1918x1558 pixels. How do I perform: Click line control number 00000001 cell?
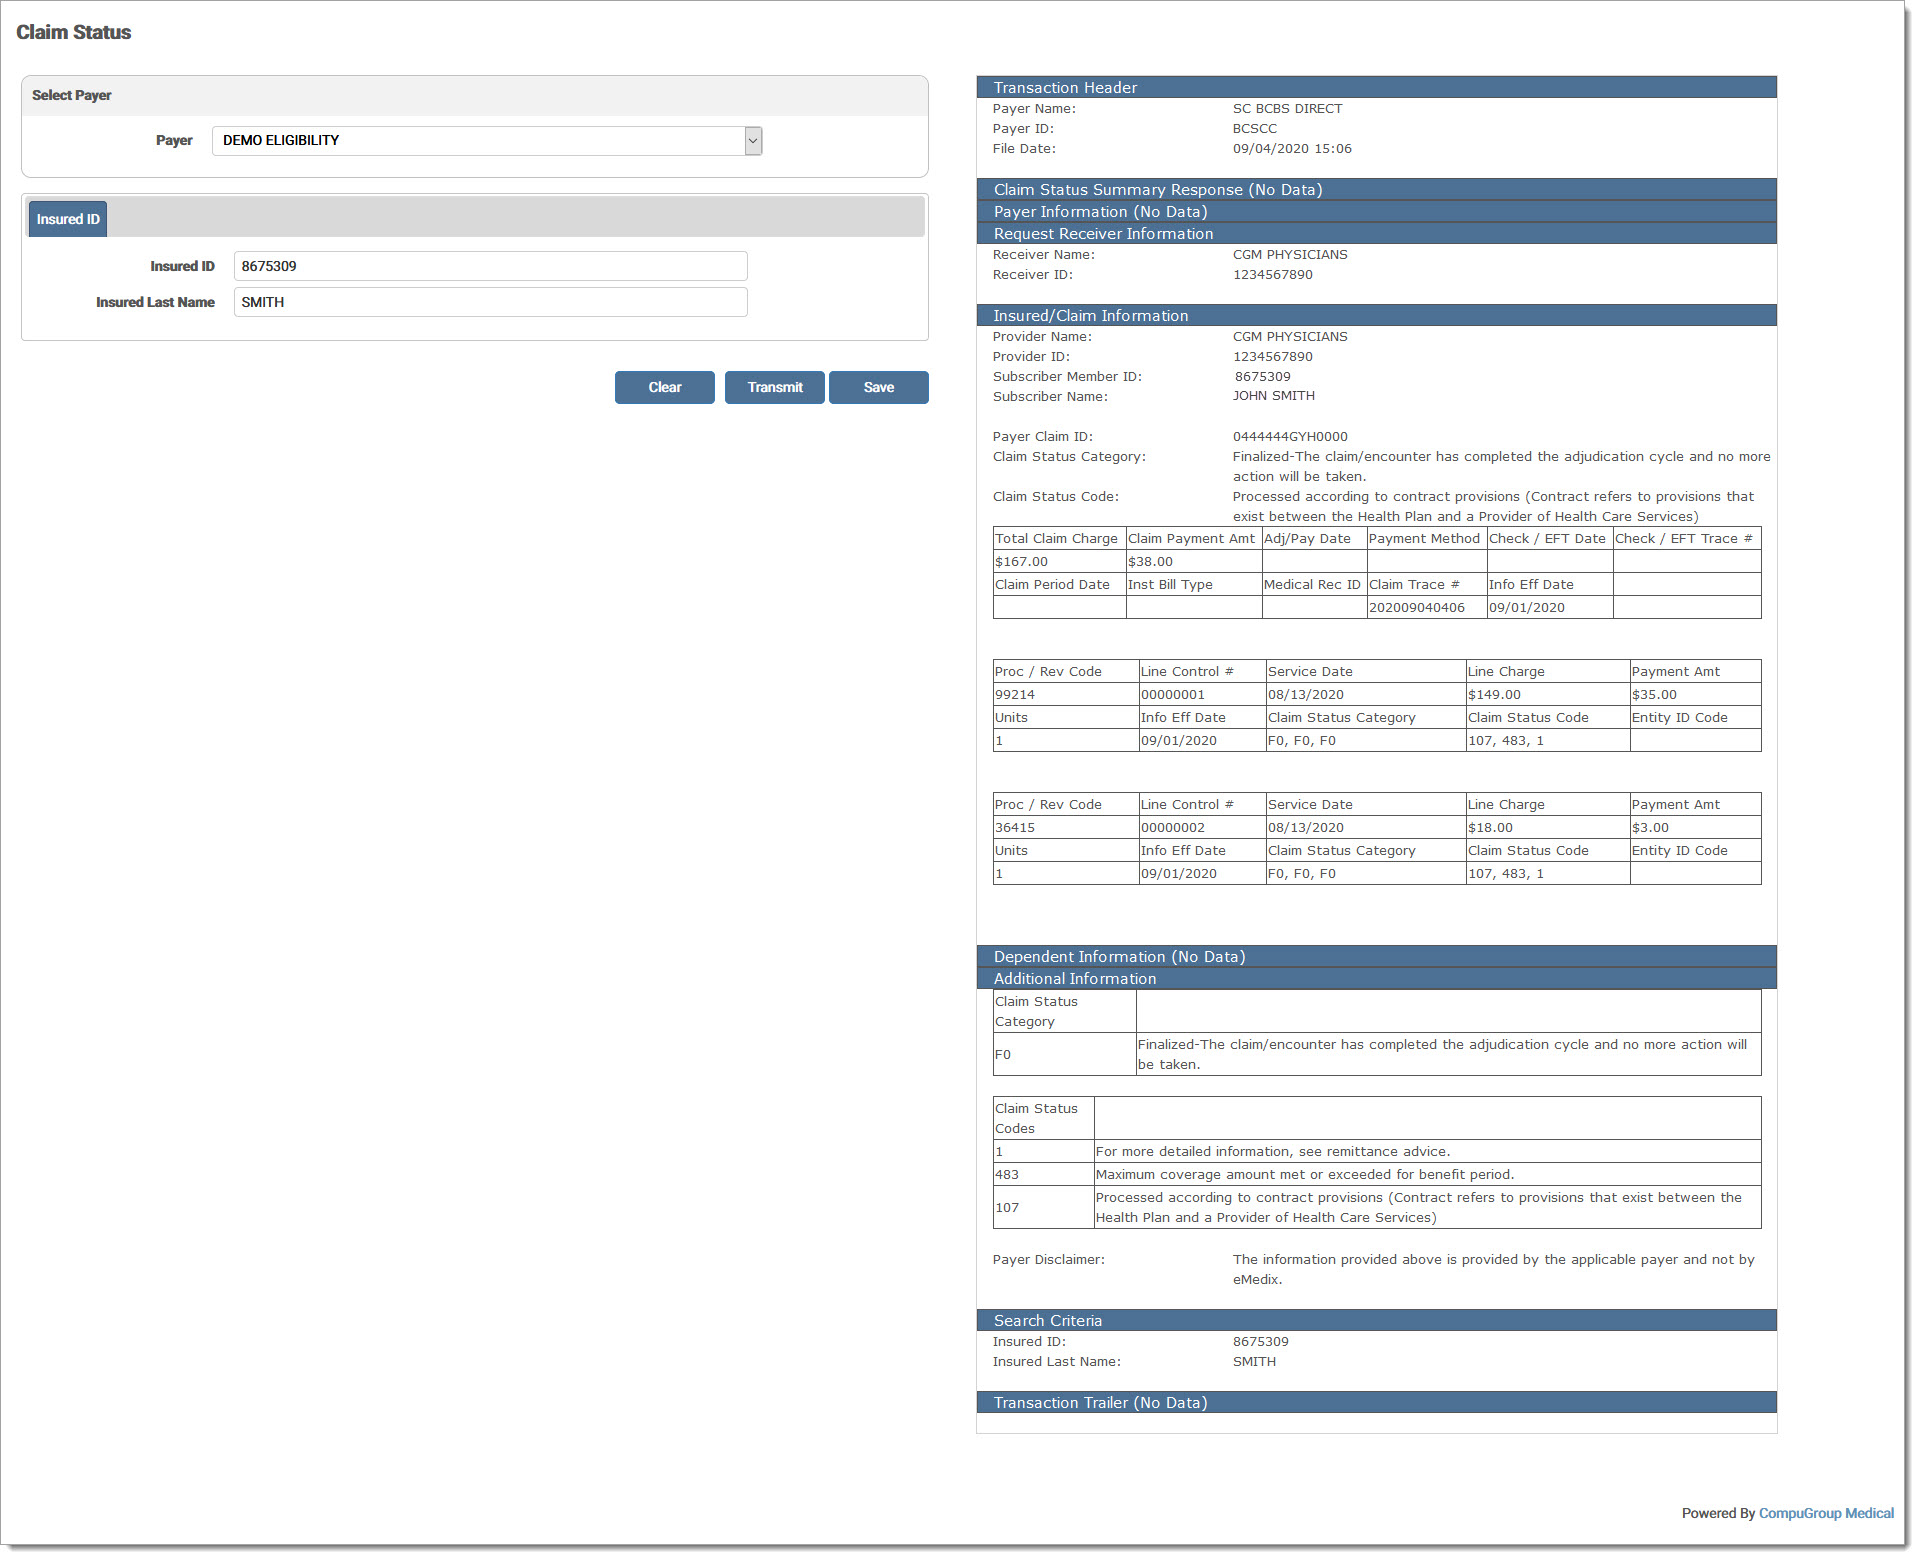point(1202,694)
